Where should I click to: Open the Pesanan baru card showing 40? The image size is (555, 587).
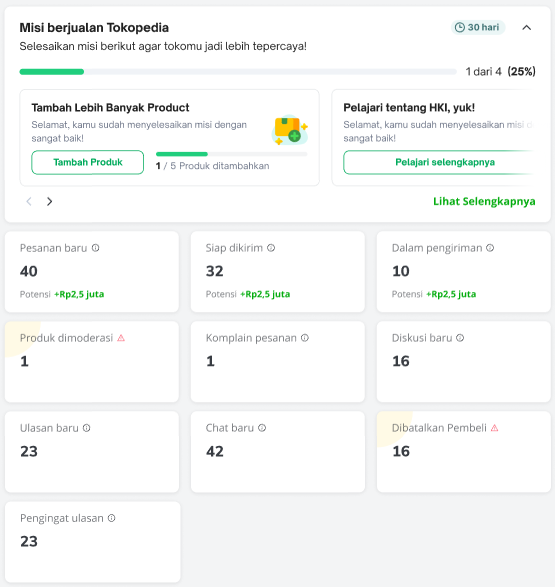pos(92,271)
